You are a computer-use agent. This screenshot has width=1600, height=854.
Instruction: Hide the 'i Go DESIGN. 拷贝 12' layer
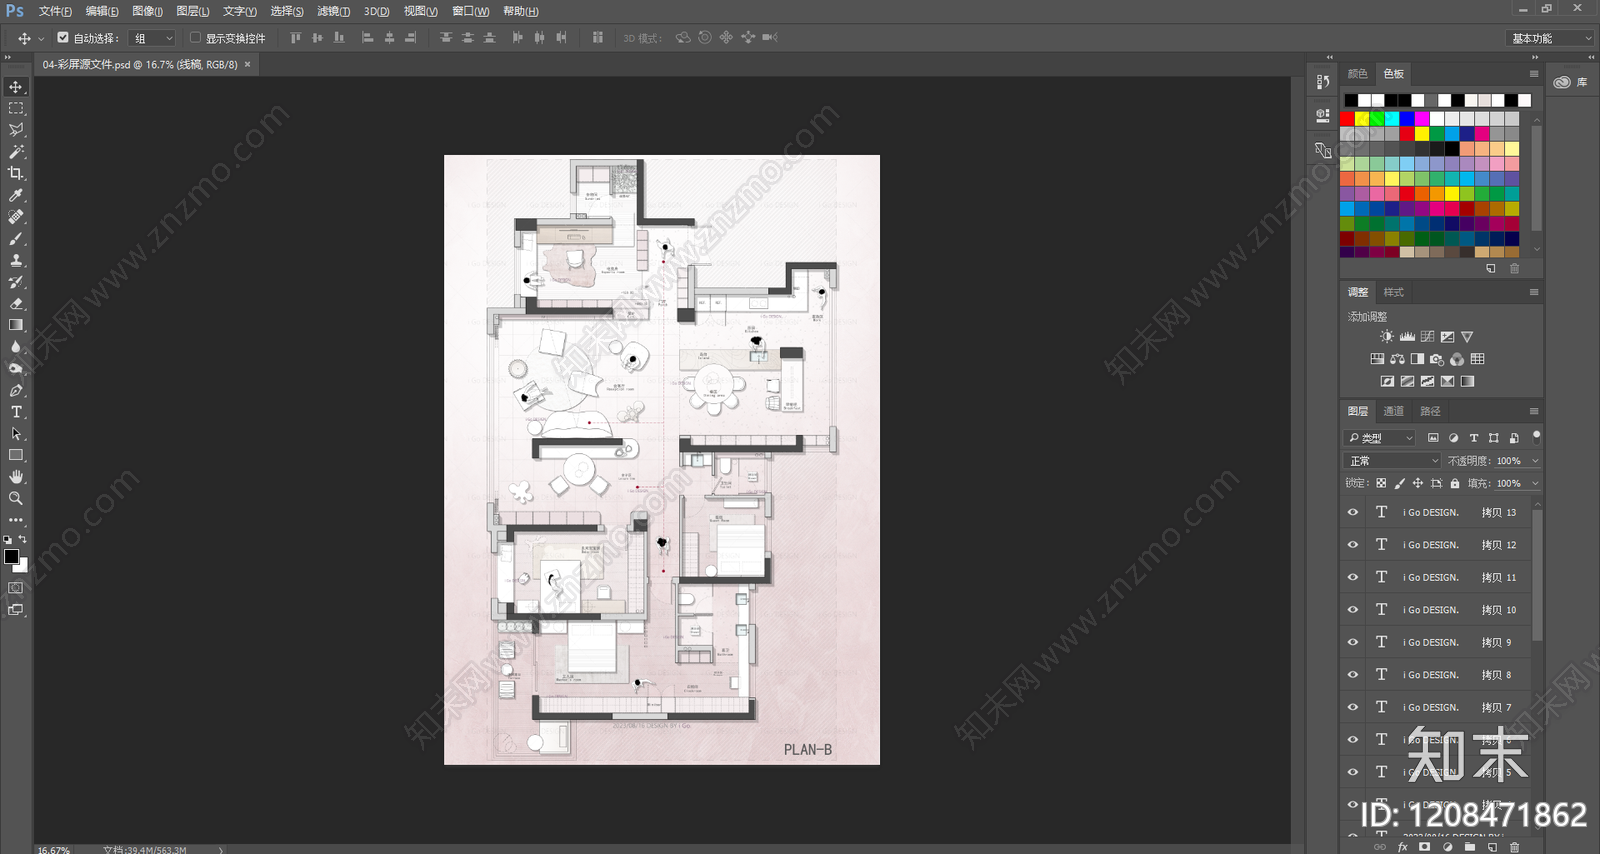(x=1353, y=545)
